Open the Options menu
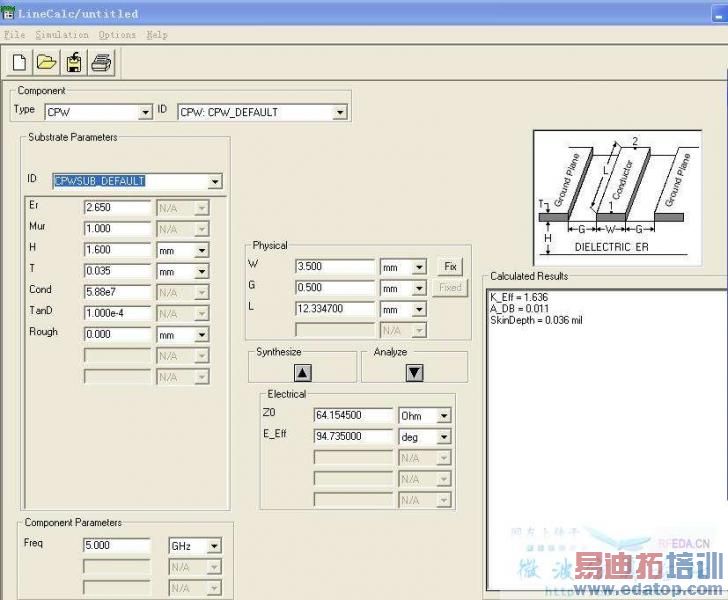Image resolution: width=728 pixels, height=600 pixels. tap(117, 35)
